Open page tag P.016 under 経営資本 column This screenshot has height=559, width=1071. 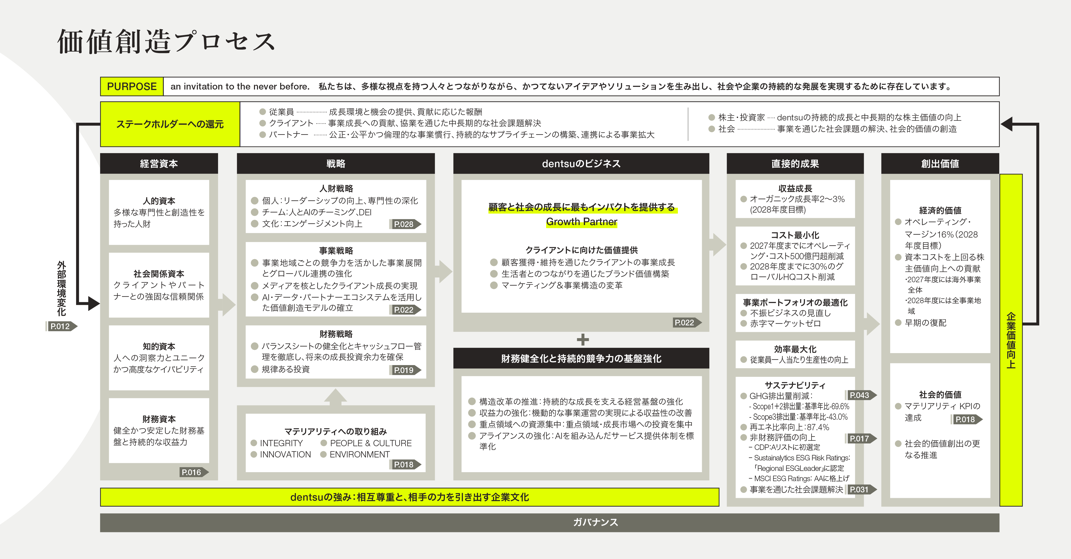click(193, 472)
